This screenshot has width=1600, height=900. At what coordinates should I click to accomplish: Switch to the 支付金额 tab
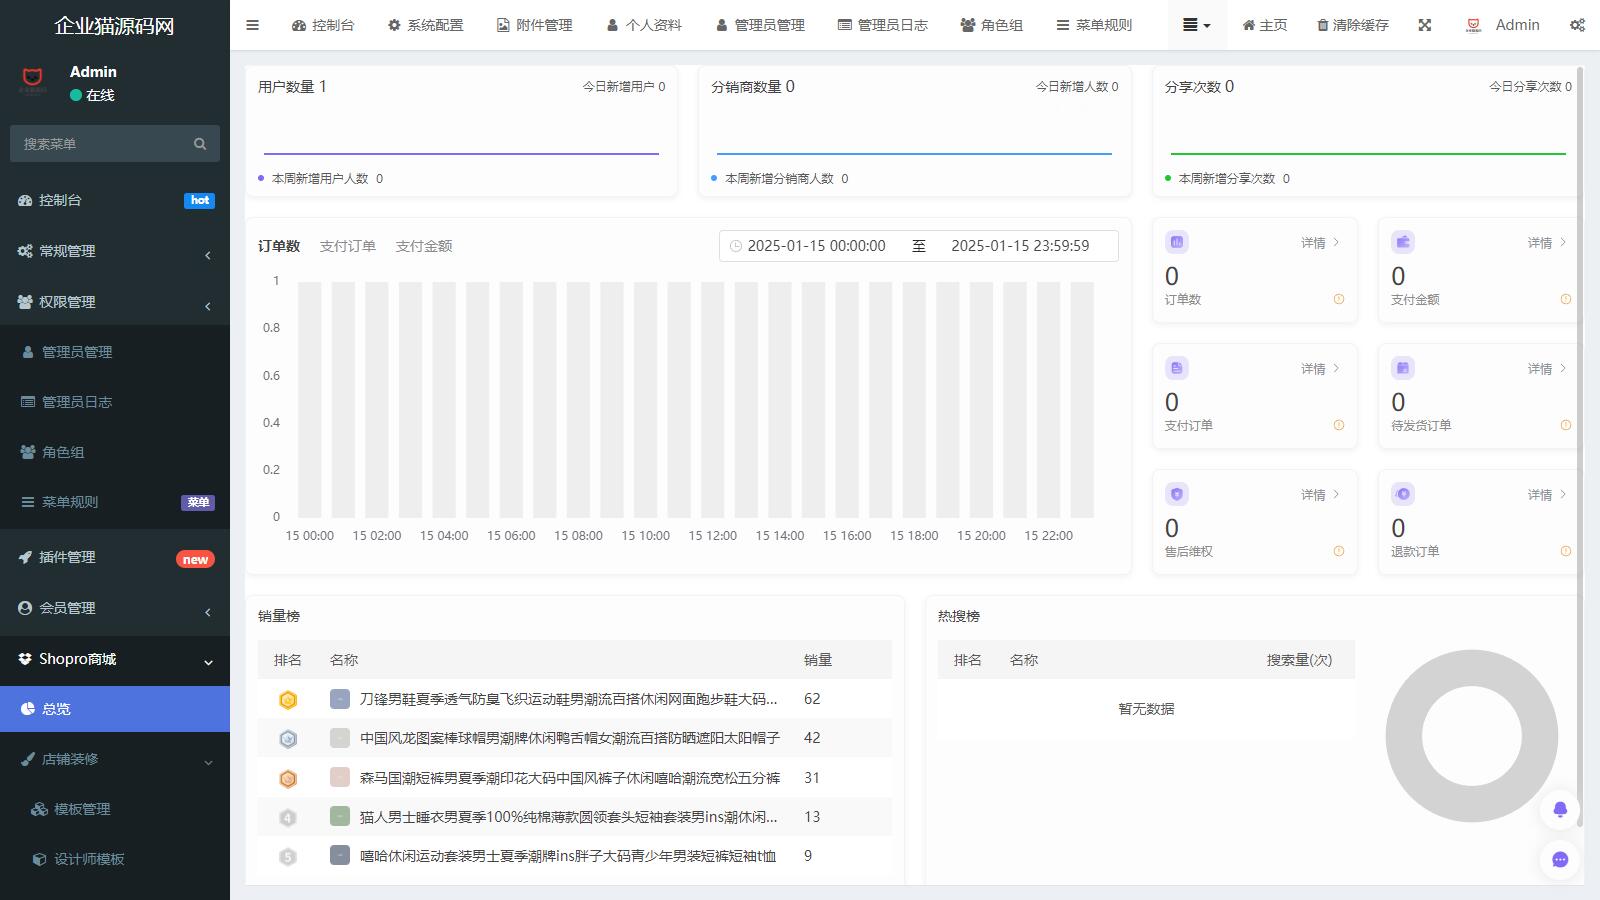click(x=423, y=245)
